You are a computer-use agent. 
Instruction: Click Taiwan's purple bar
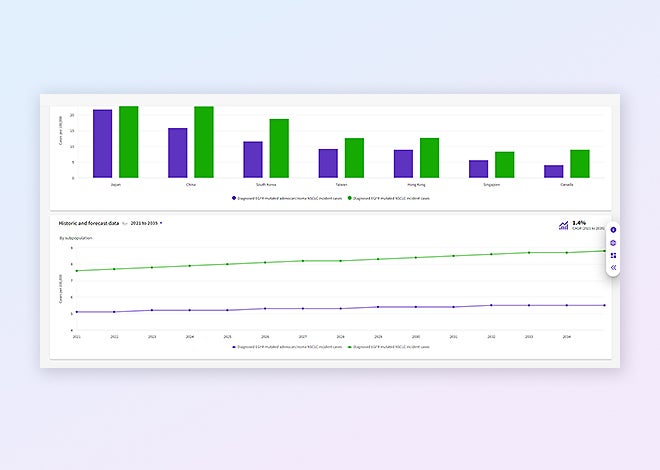[x=328, y=163]
